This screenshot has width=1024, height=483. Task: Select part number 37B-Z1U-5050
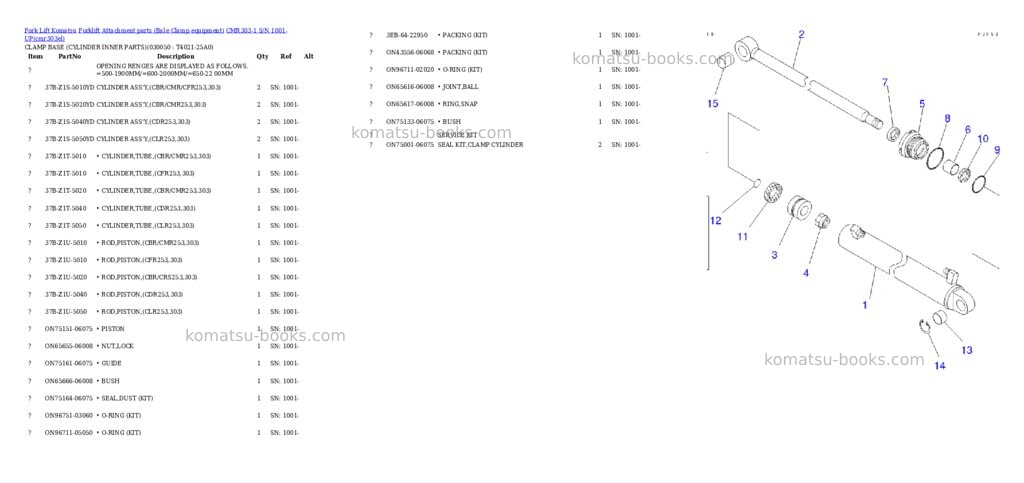pyautogui.click(x=65, y=312)
